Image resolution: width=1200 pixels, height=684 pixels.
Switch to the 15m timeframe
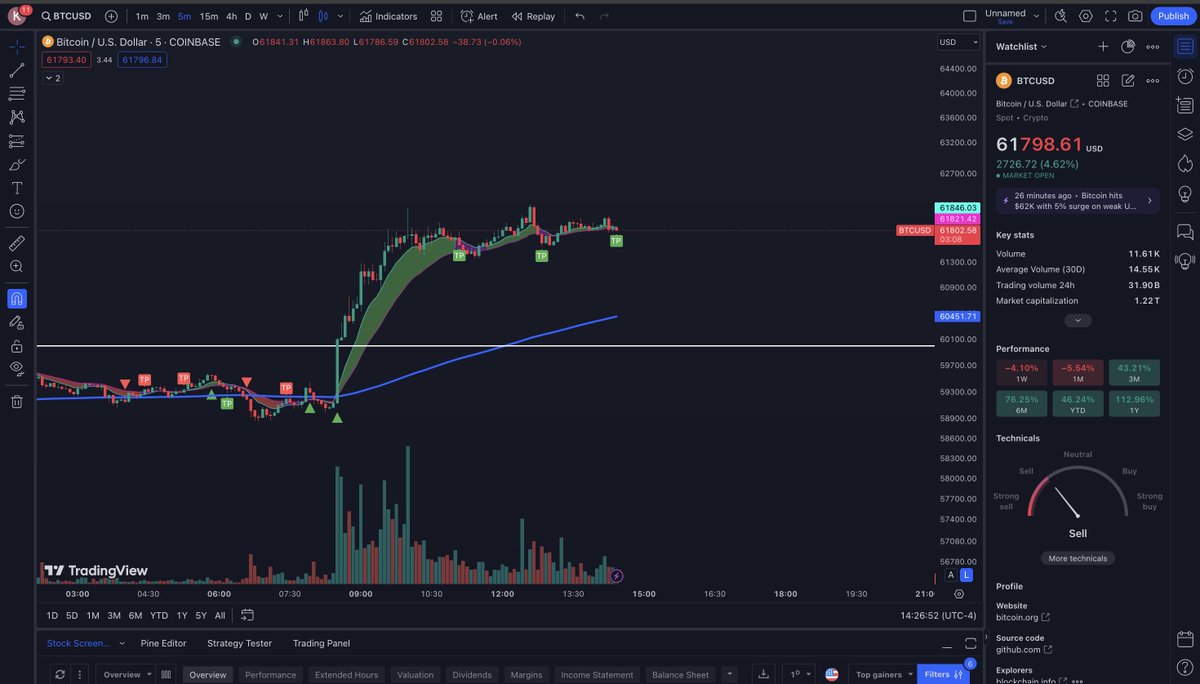[208, 16]
